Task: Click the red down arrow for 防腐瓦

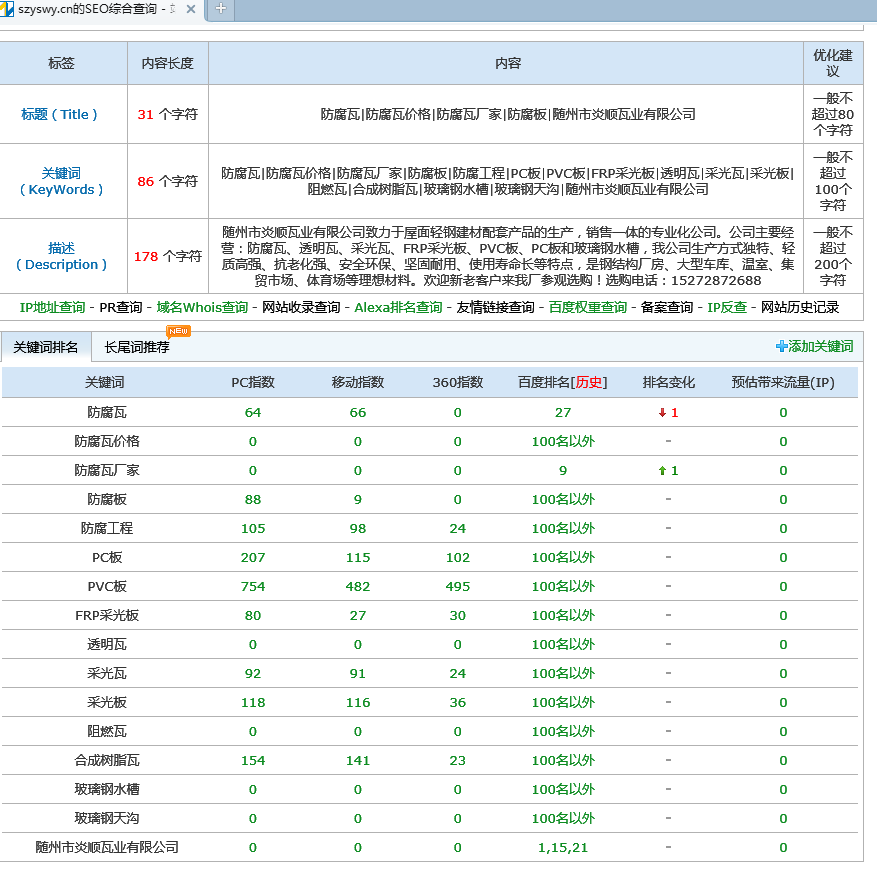Action: (x=662, y=413)
